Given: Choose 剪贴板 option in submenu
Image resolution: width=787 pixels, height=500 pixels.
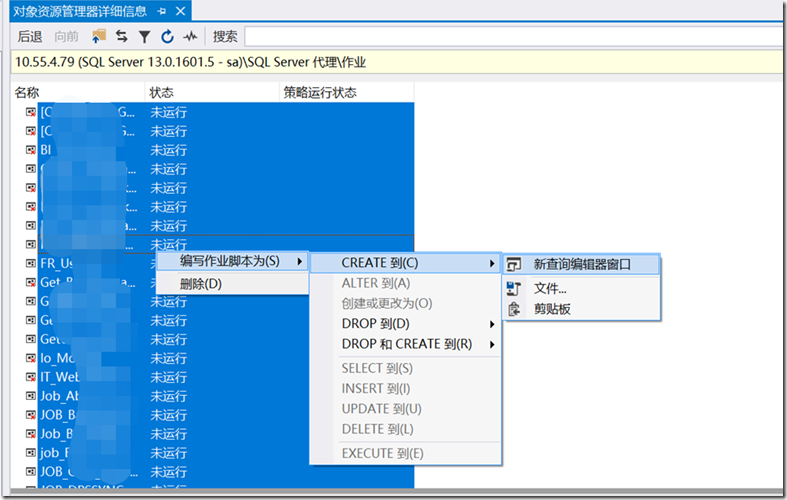Looking at the screenshot, I should coord(582,309).
